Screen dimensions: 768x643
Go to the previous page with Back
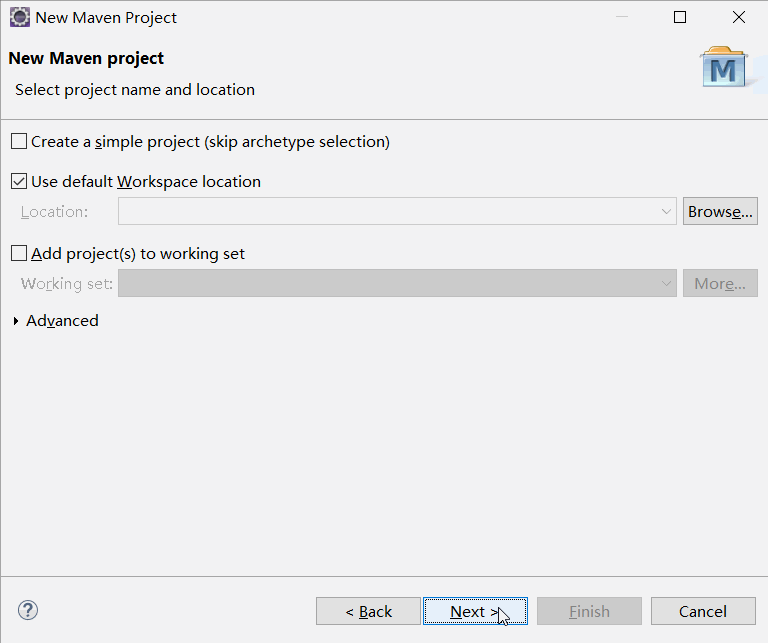point(368,611)
